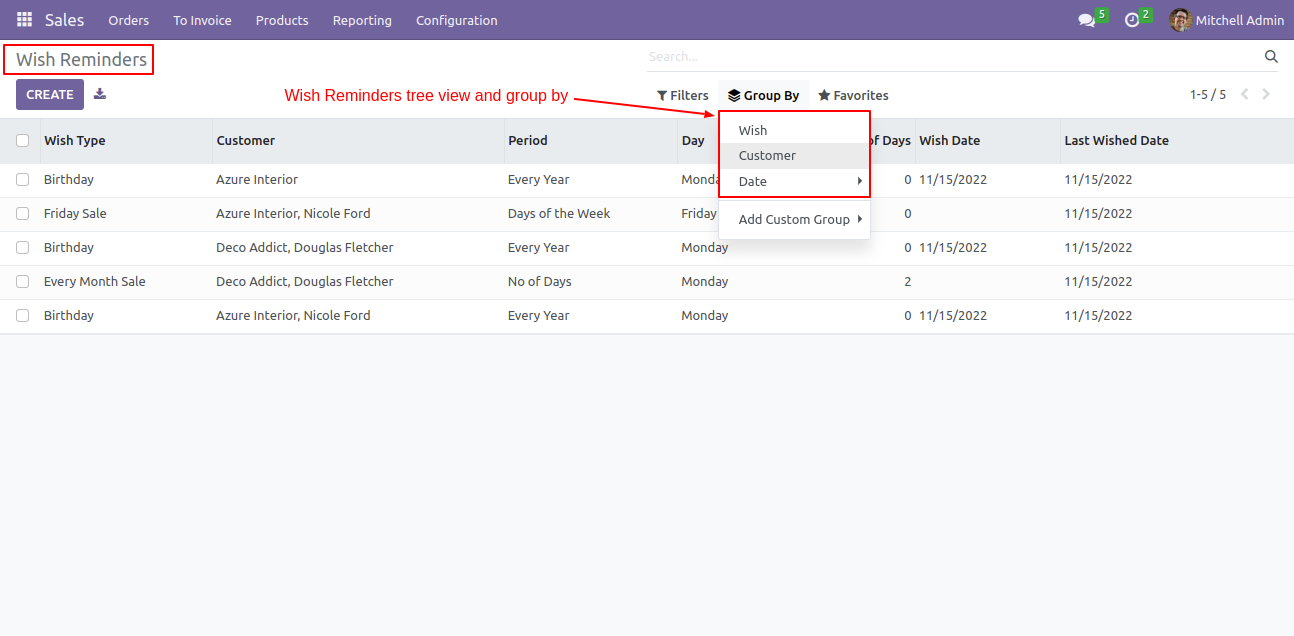Click the Wish Reminders breadcrumb title

pos(81,60)
